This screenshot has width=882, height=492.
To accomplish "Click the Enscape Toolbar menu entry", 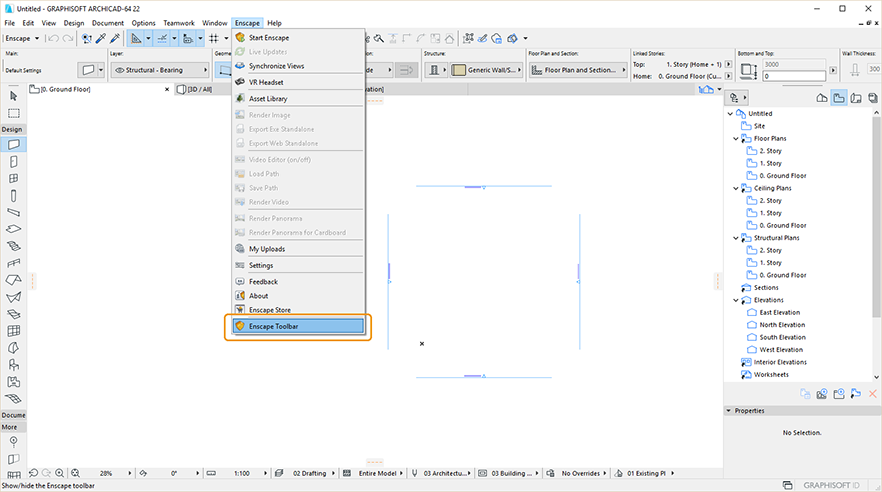I will click(x=297, y=326).
